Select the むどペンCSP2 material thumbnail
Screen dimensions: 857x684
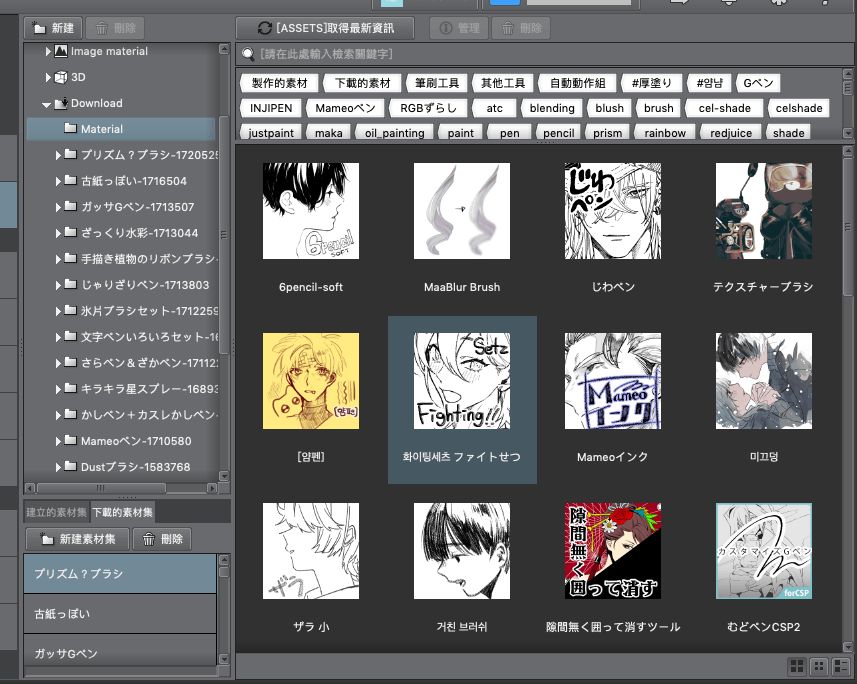(x=764, y=550)
